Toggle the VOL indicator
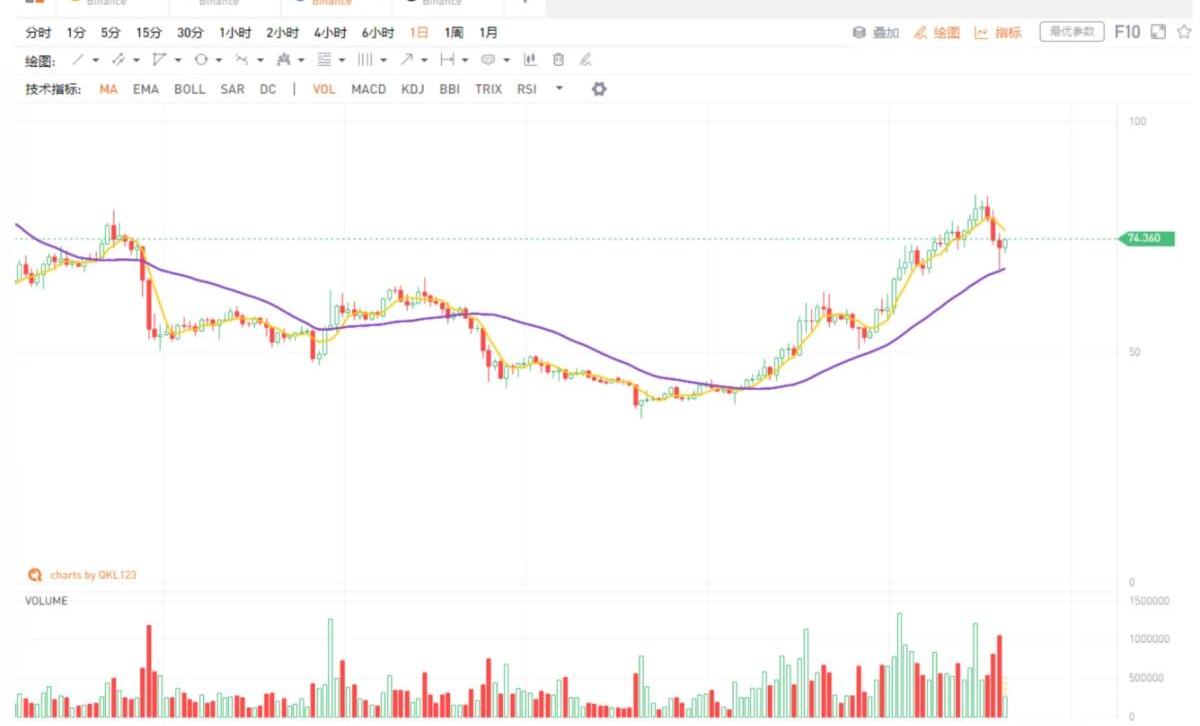This screenshot has height=726, width=1200. [324, 89]
